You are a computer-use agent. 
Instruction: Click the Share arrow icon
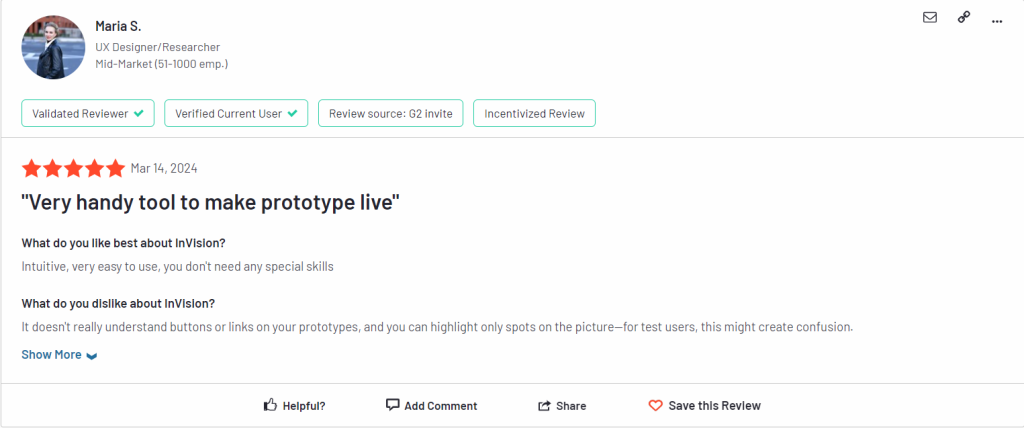[x=544, y=406]
